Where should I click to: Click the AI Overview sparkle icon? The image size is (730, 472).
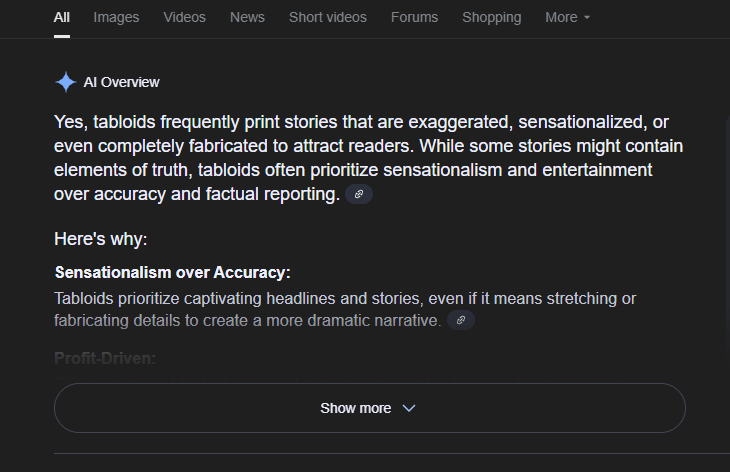66,82
